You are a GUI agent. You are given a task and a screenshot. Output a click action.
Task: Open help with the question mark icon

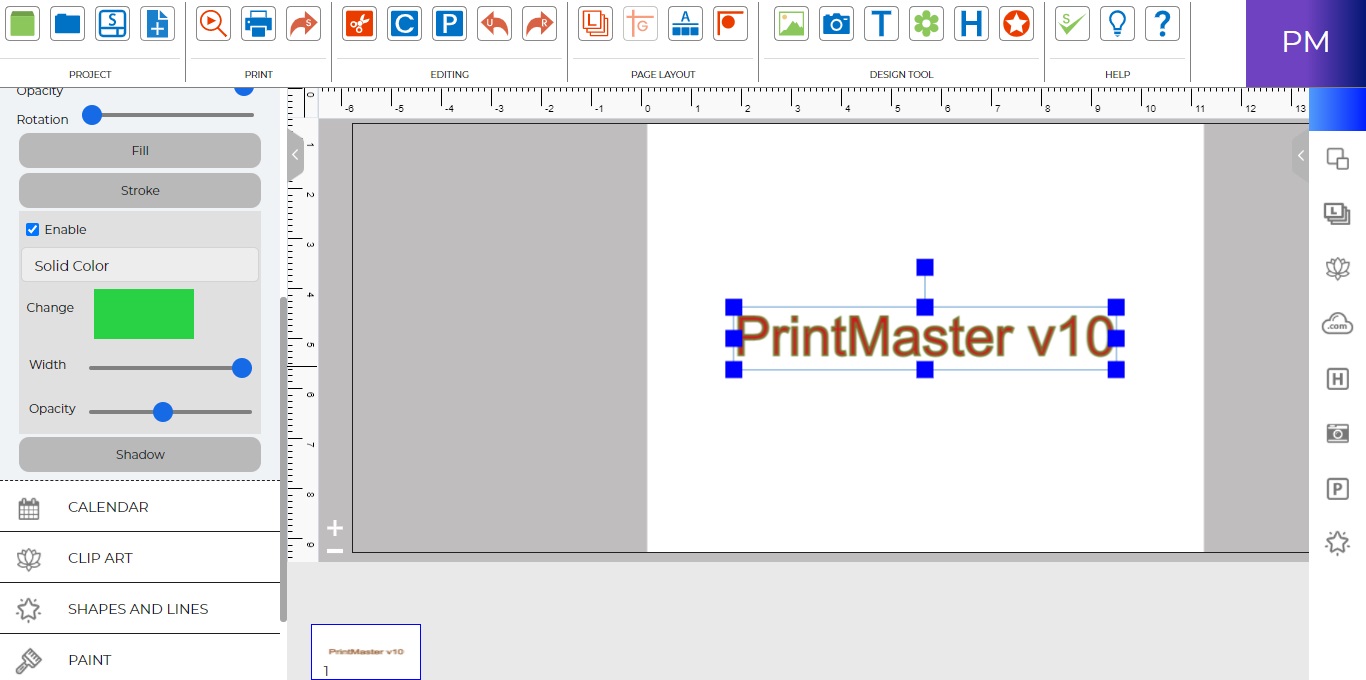click(1162, 23)
